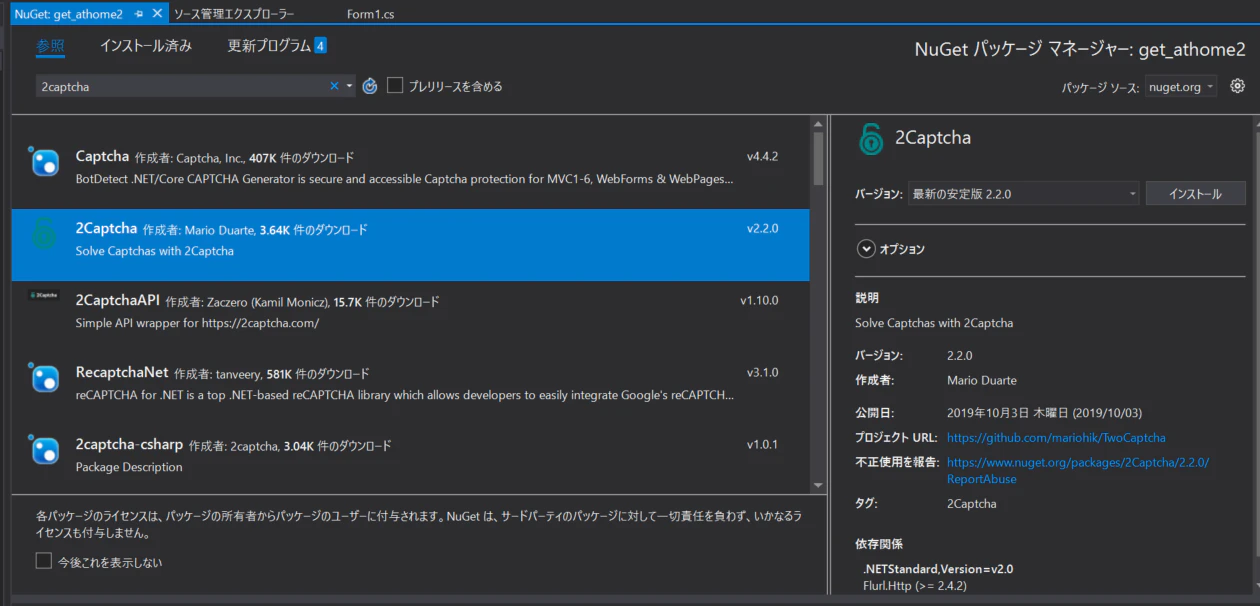The height and width of the screenshot is (606, 1260).
Task: Select the 2captcha-csharp package name
Action: [x=130, y=445]
